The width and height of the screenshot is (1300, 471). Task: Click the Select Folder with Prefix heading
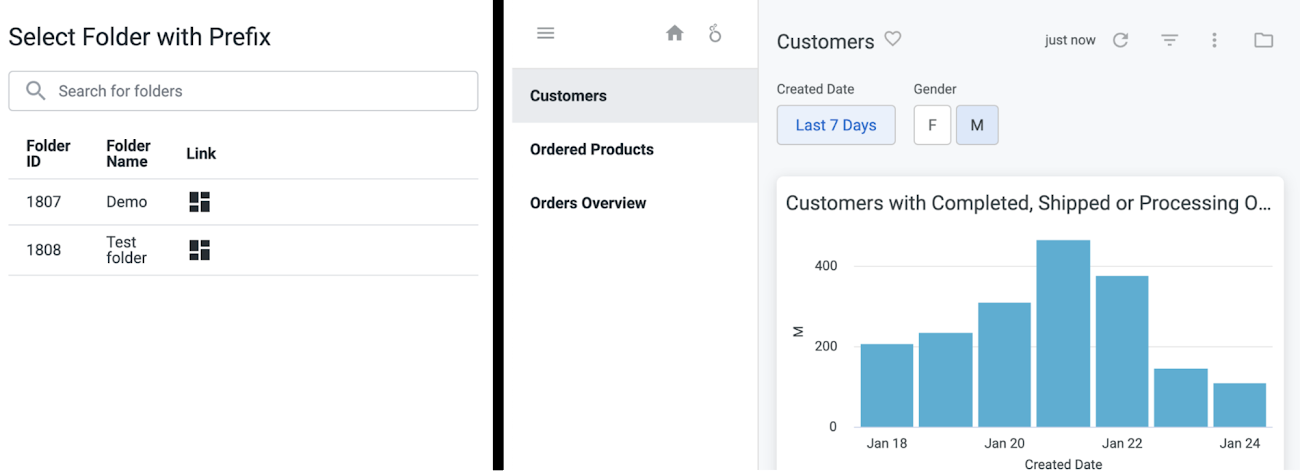140,37
